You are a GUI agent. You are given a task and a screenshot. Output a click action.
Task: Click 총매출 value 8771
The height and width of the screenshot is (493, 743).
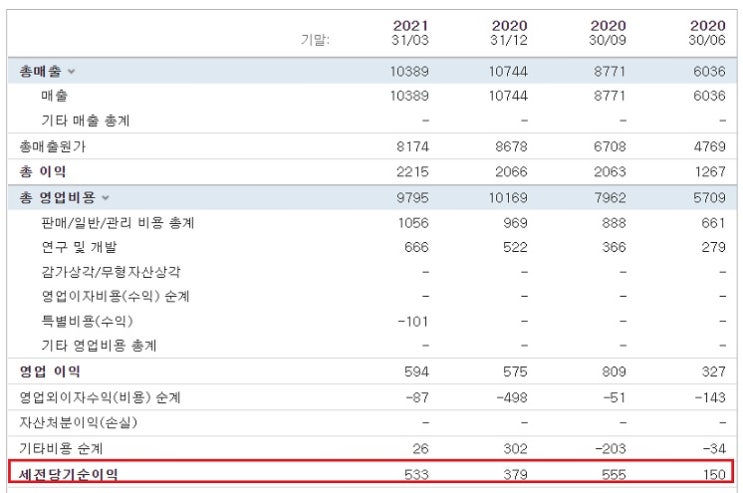(610, 72)
